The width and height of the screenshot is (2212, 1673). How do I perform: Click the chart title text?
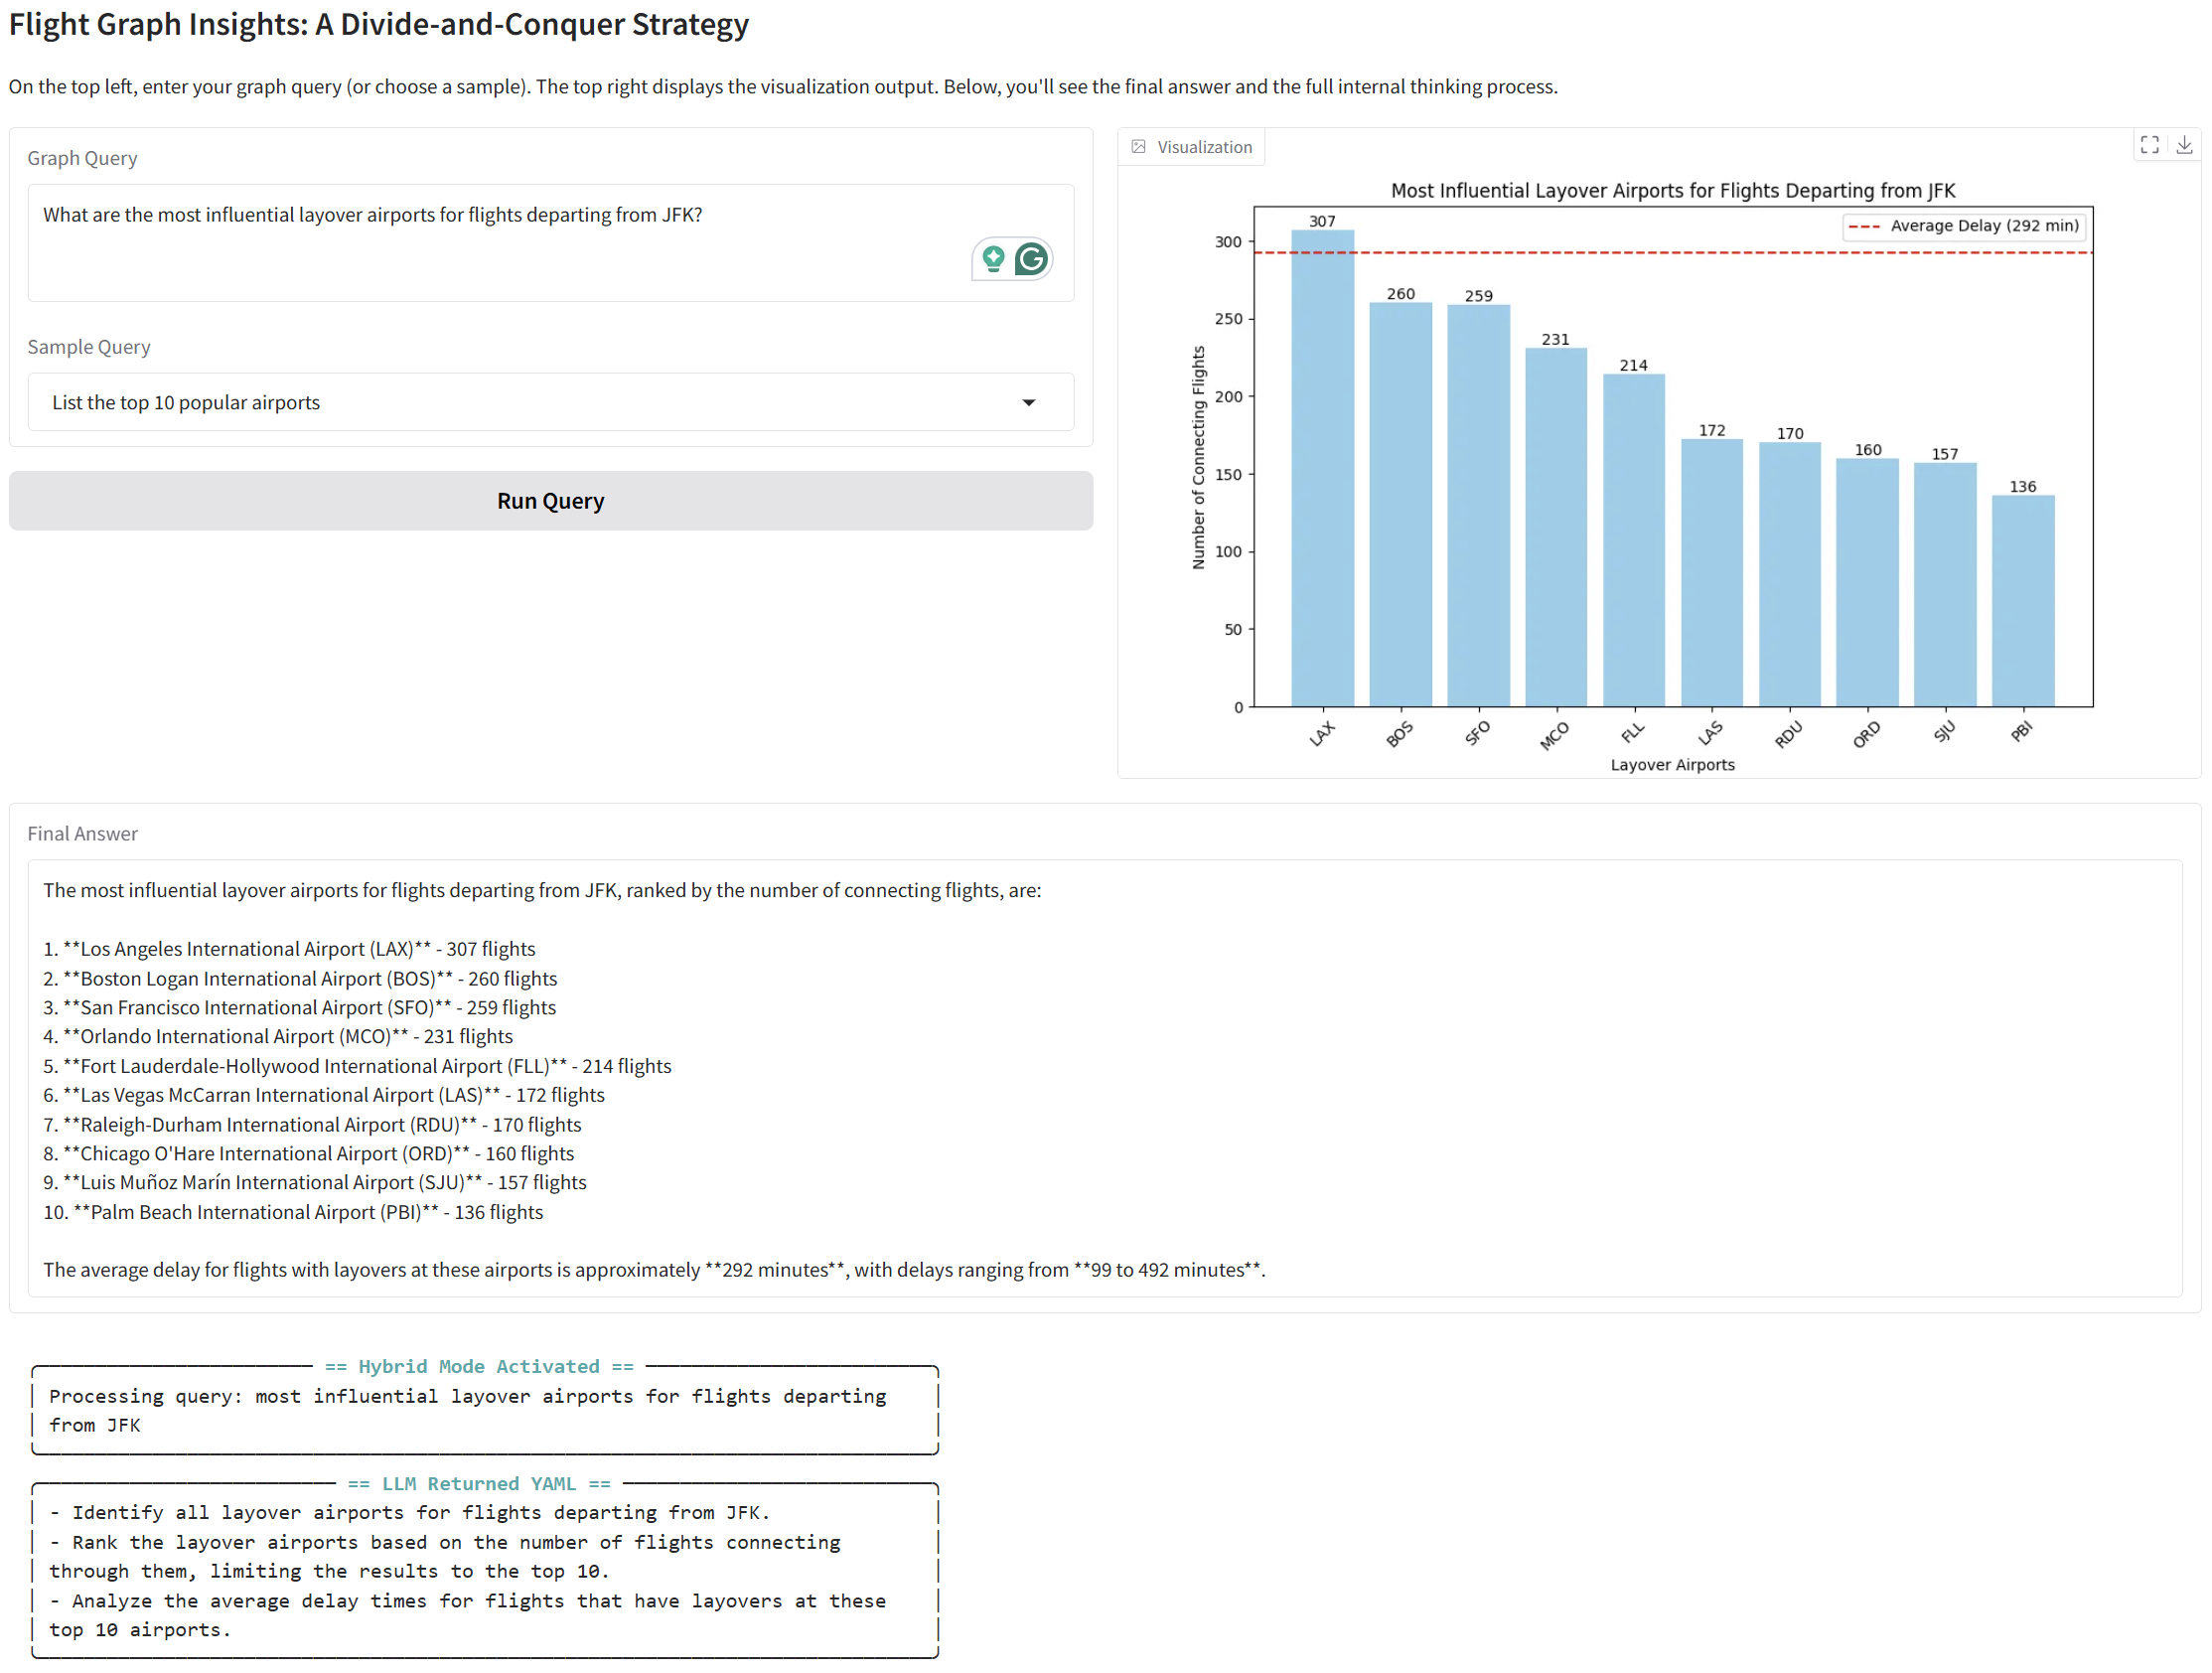click(1672, 190)
